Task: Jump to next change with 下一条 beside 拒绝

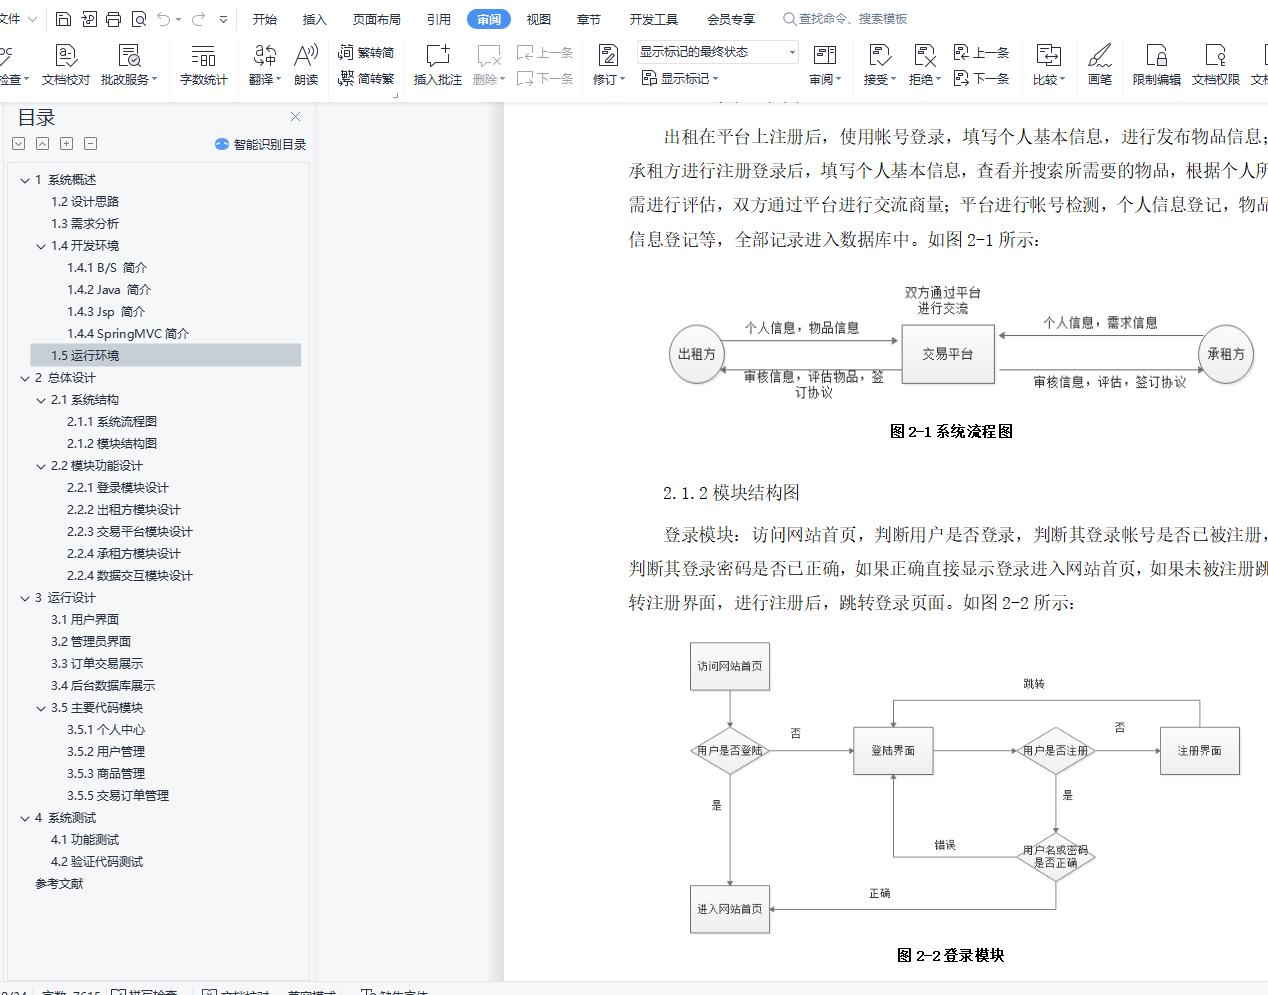Action: (981, 78)
